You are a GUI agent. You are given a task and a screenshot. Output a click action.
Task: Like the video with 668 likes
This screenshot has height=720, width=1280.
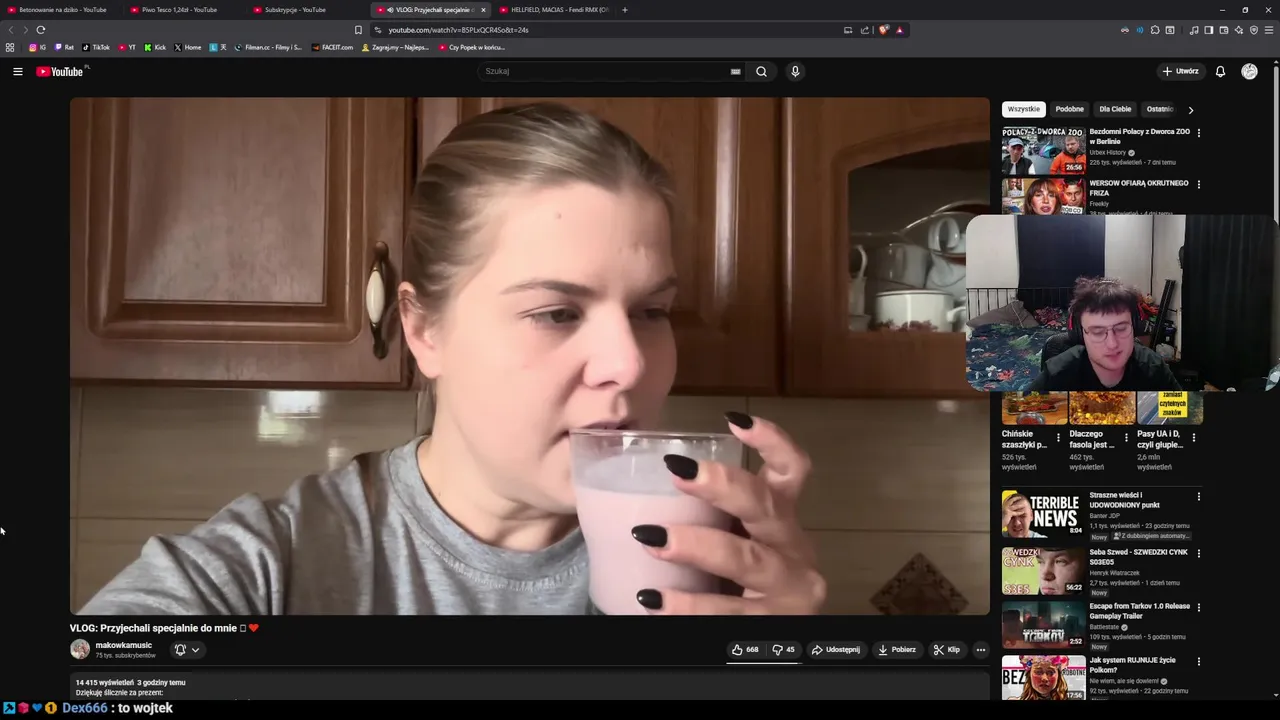(x=745, y=650)
